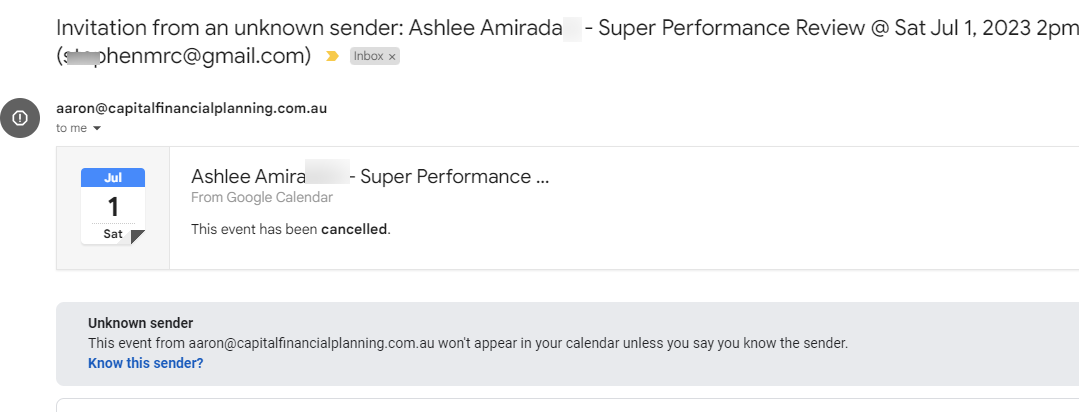This screenshot has height=412, width=1079.
Task: Remove the Inbox label with its x
Action: [392, 57]
